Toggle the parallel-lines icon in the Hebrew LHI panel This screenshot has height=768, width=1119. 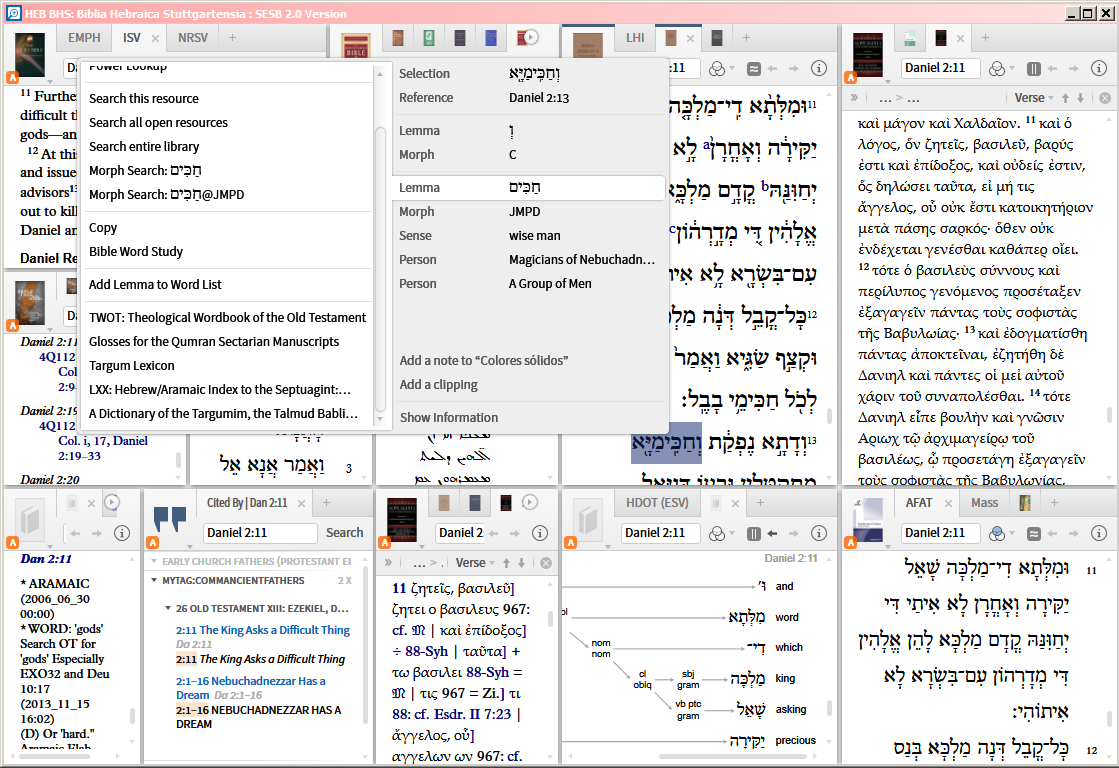point(753,69)
